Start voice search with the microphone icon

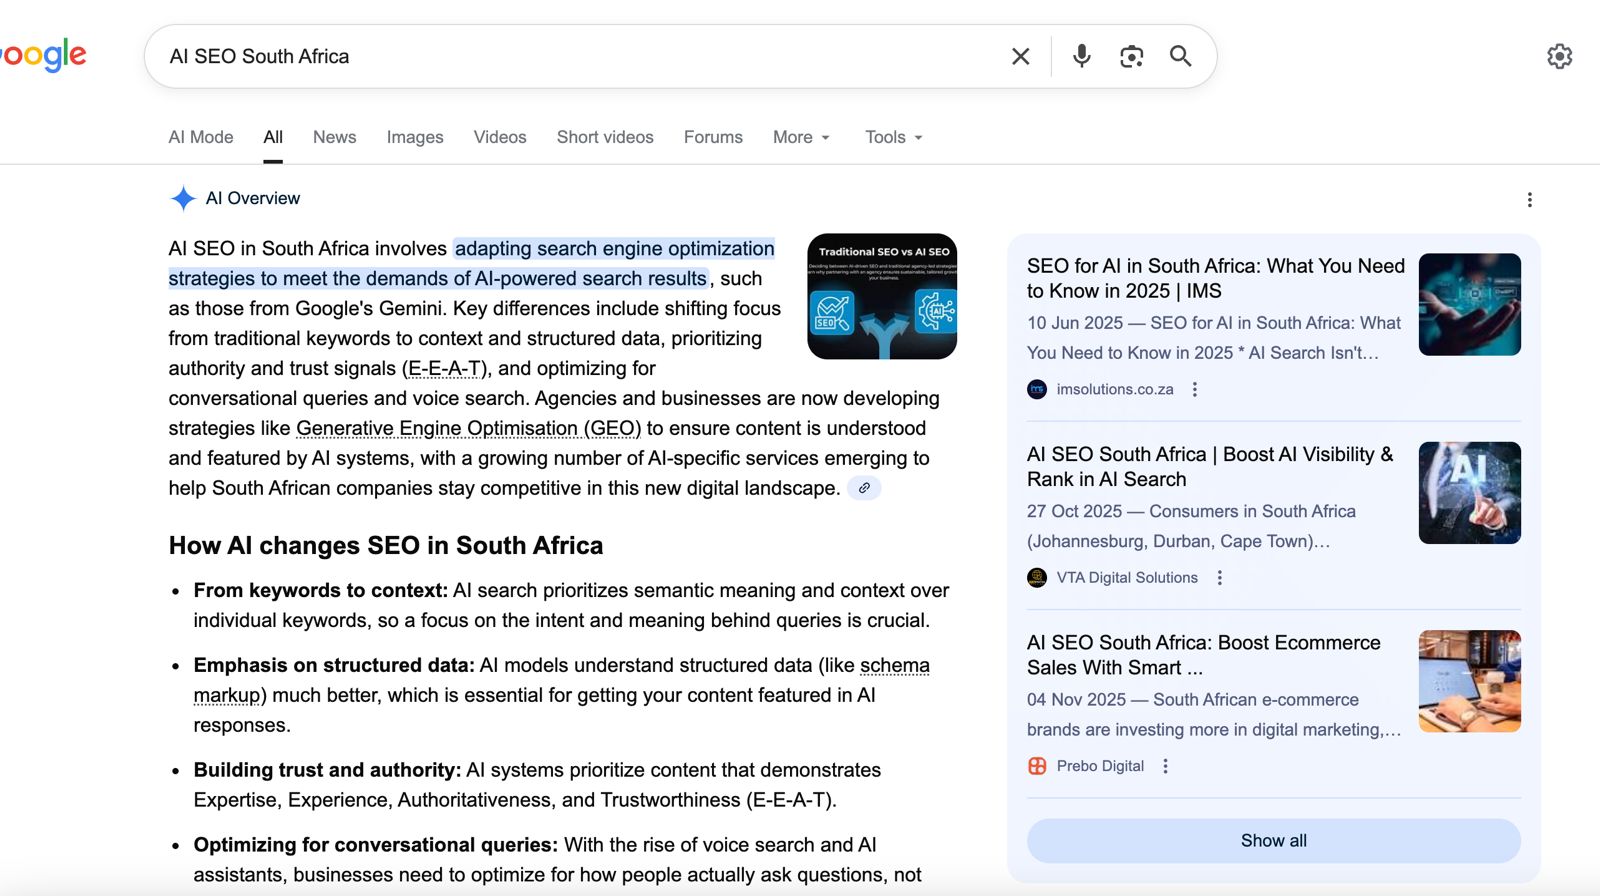tap(1081, 56)
